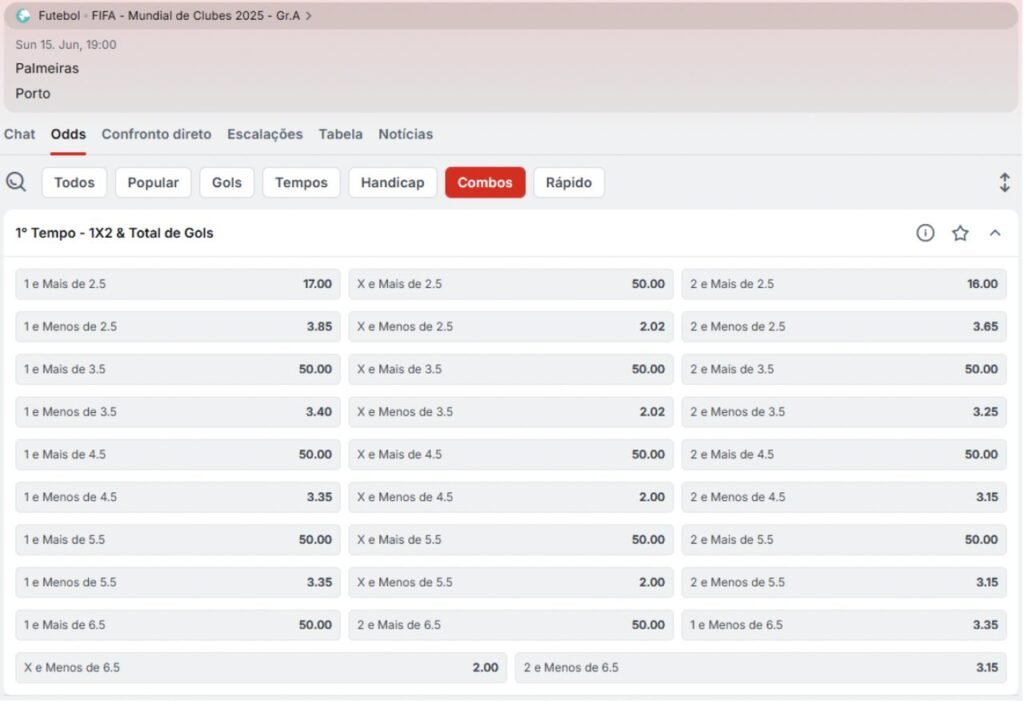Image resolution: width=1024 pixels, height=701 pixels.
Task: Switch to the Chat tab
Action: (x=19, y=134)
